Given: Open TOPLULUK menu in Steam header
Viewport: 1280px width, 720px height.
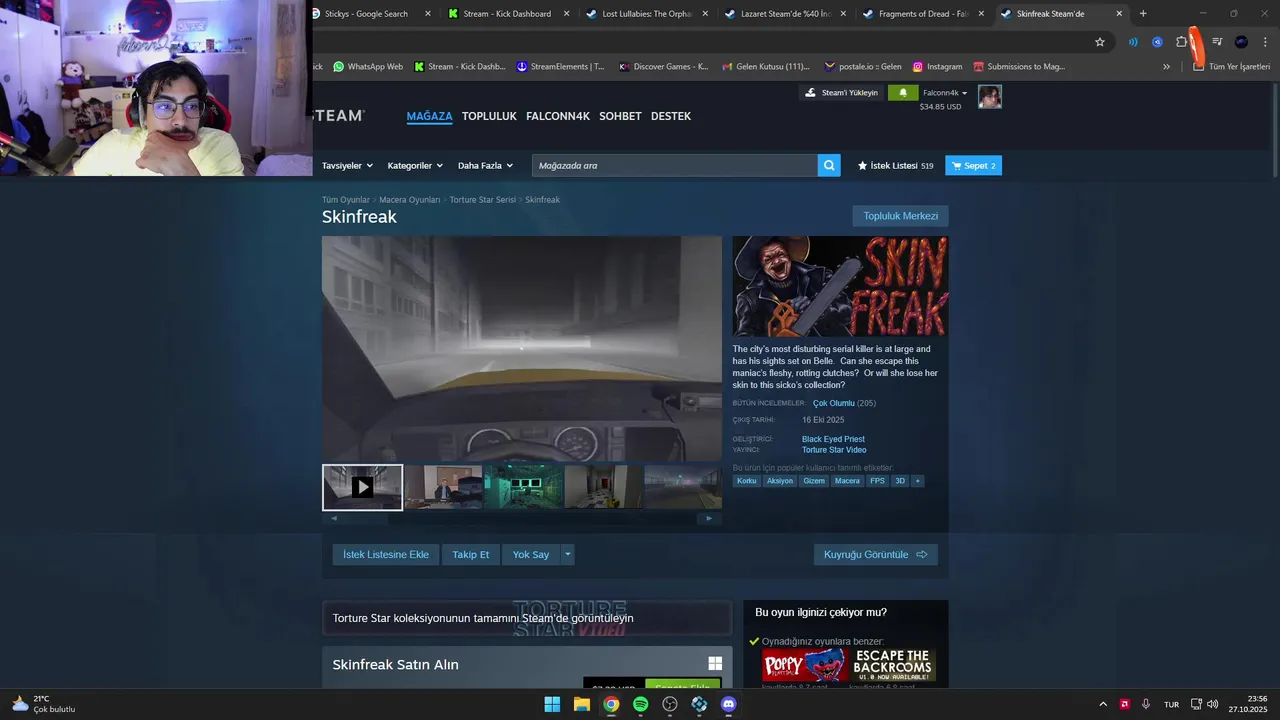Looking at the screenshot, I should (489, 116).
